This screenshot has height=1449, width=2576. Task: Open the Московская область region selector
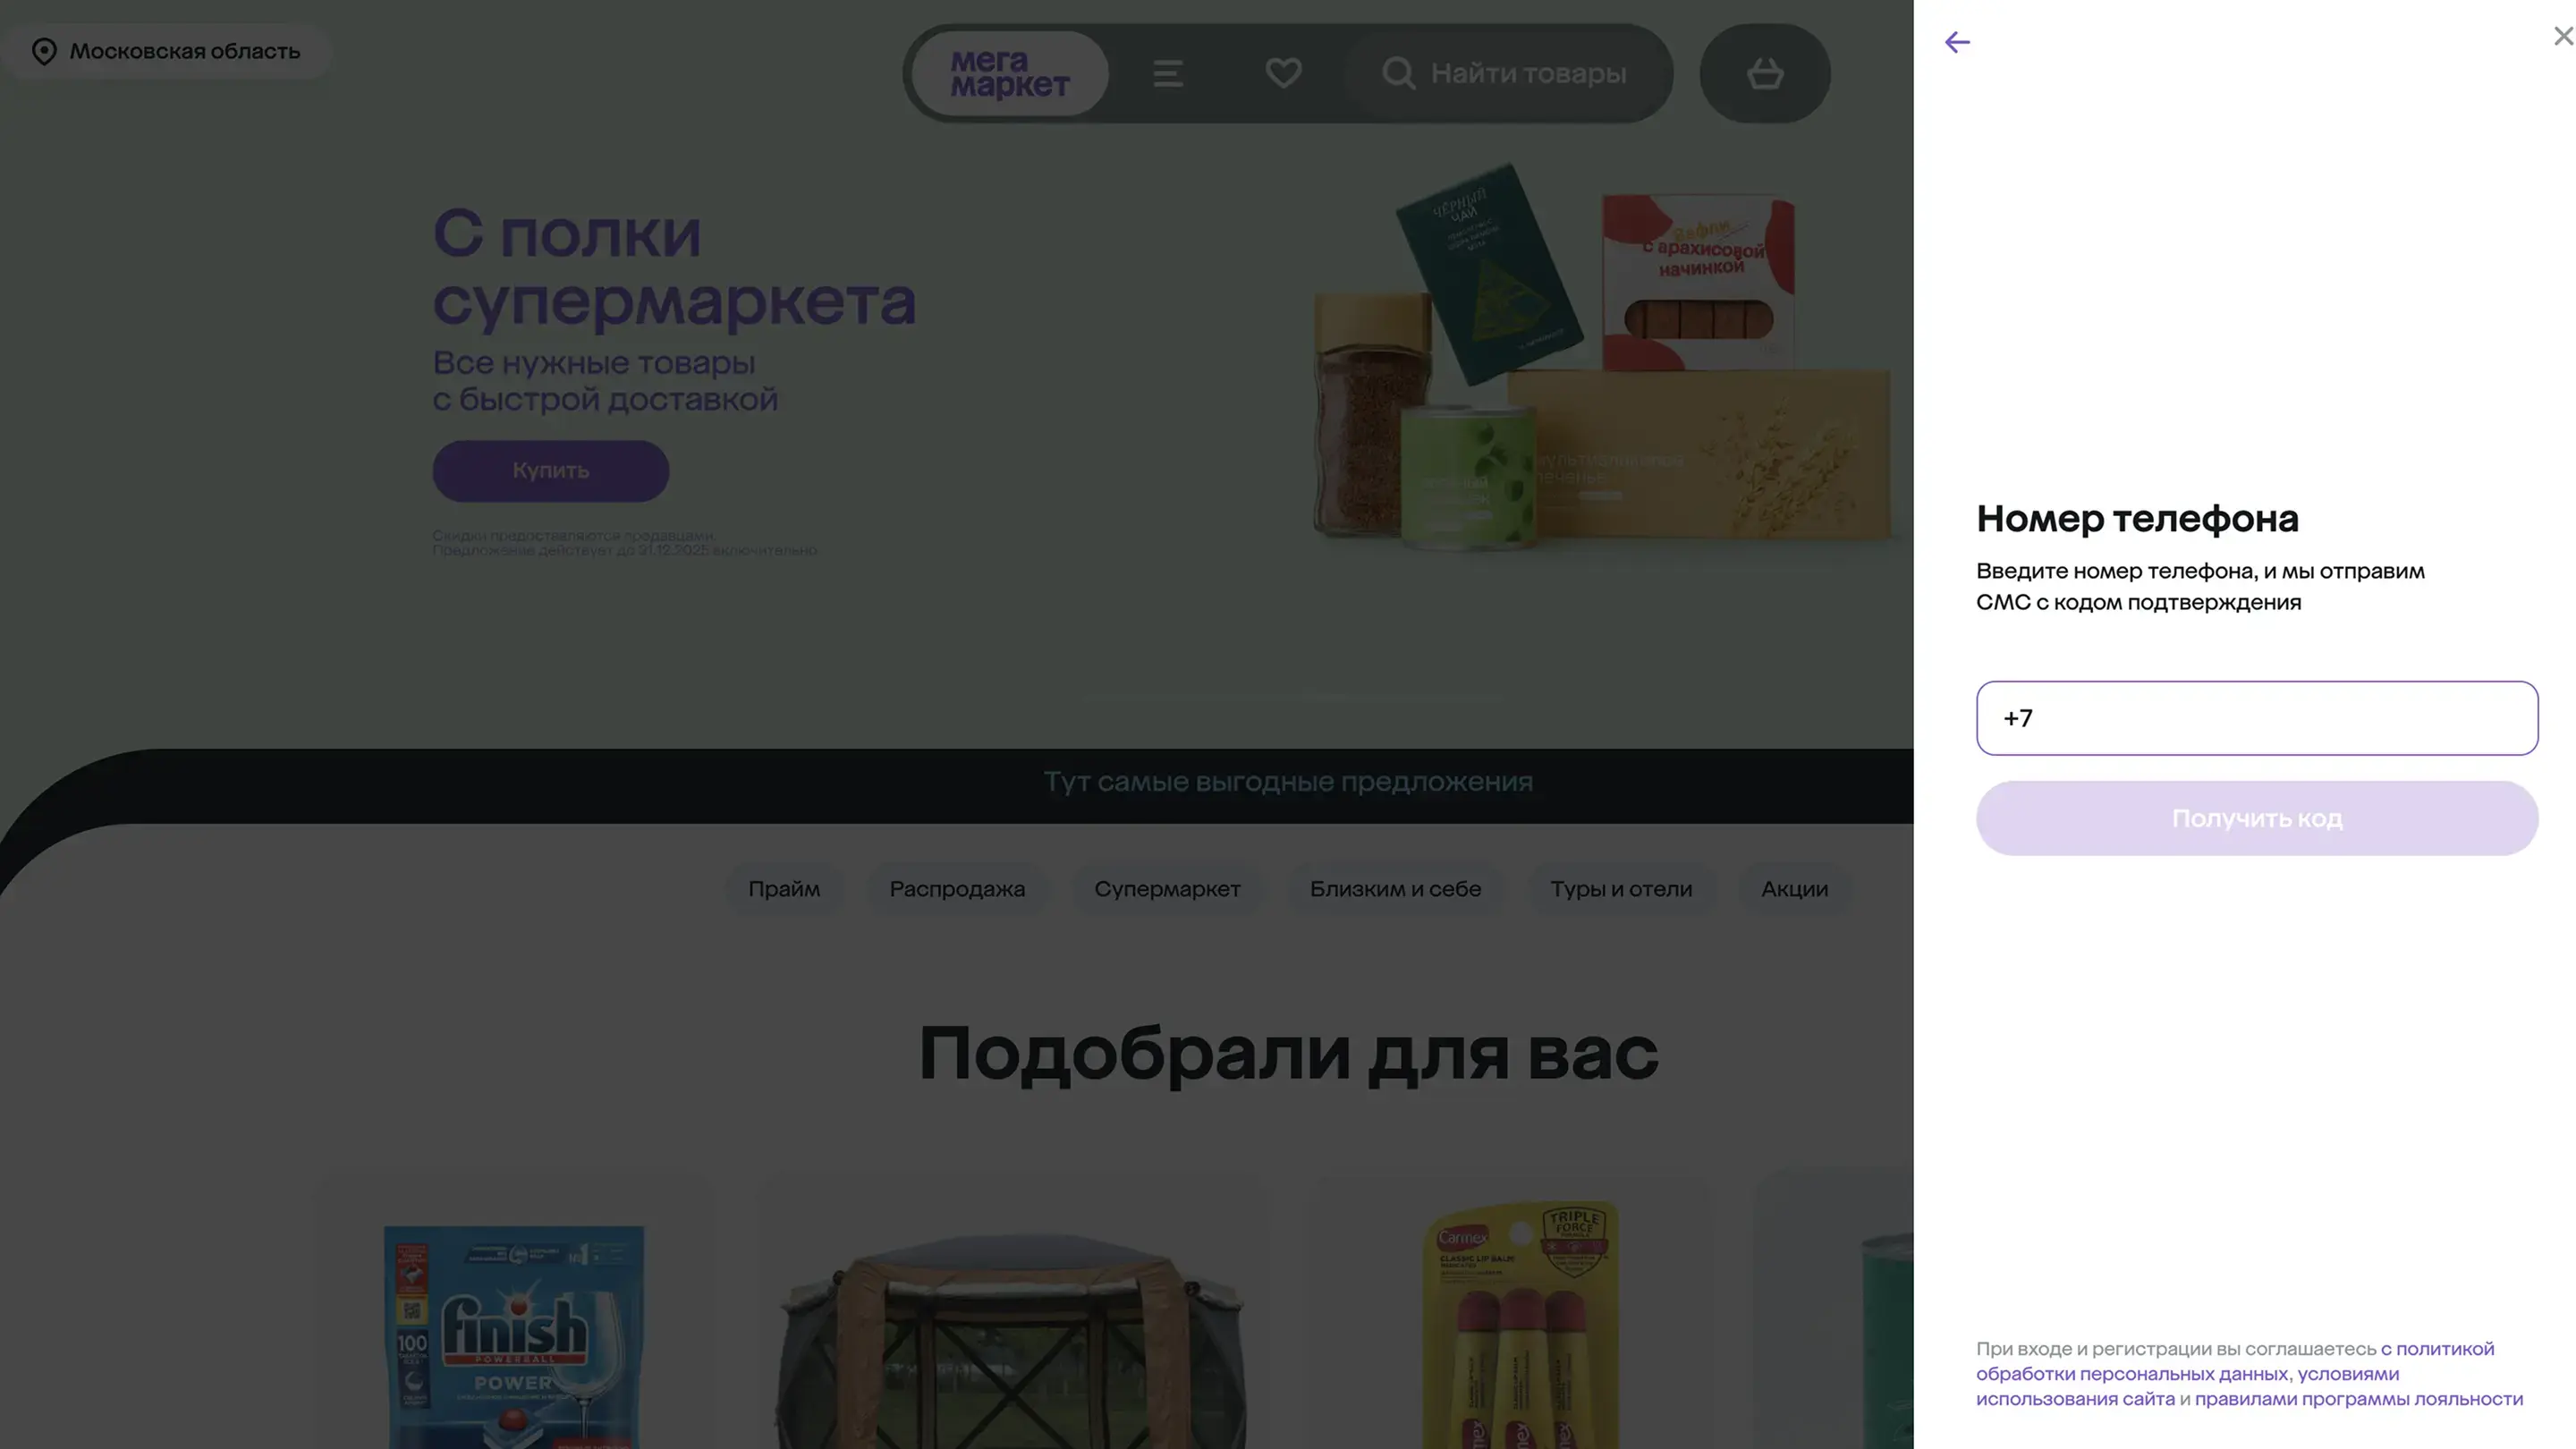coord(185,51)
